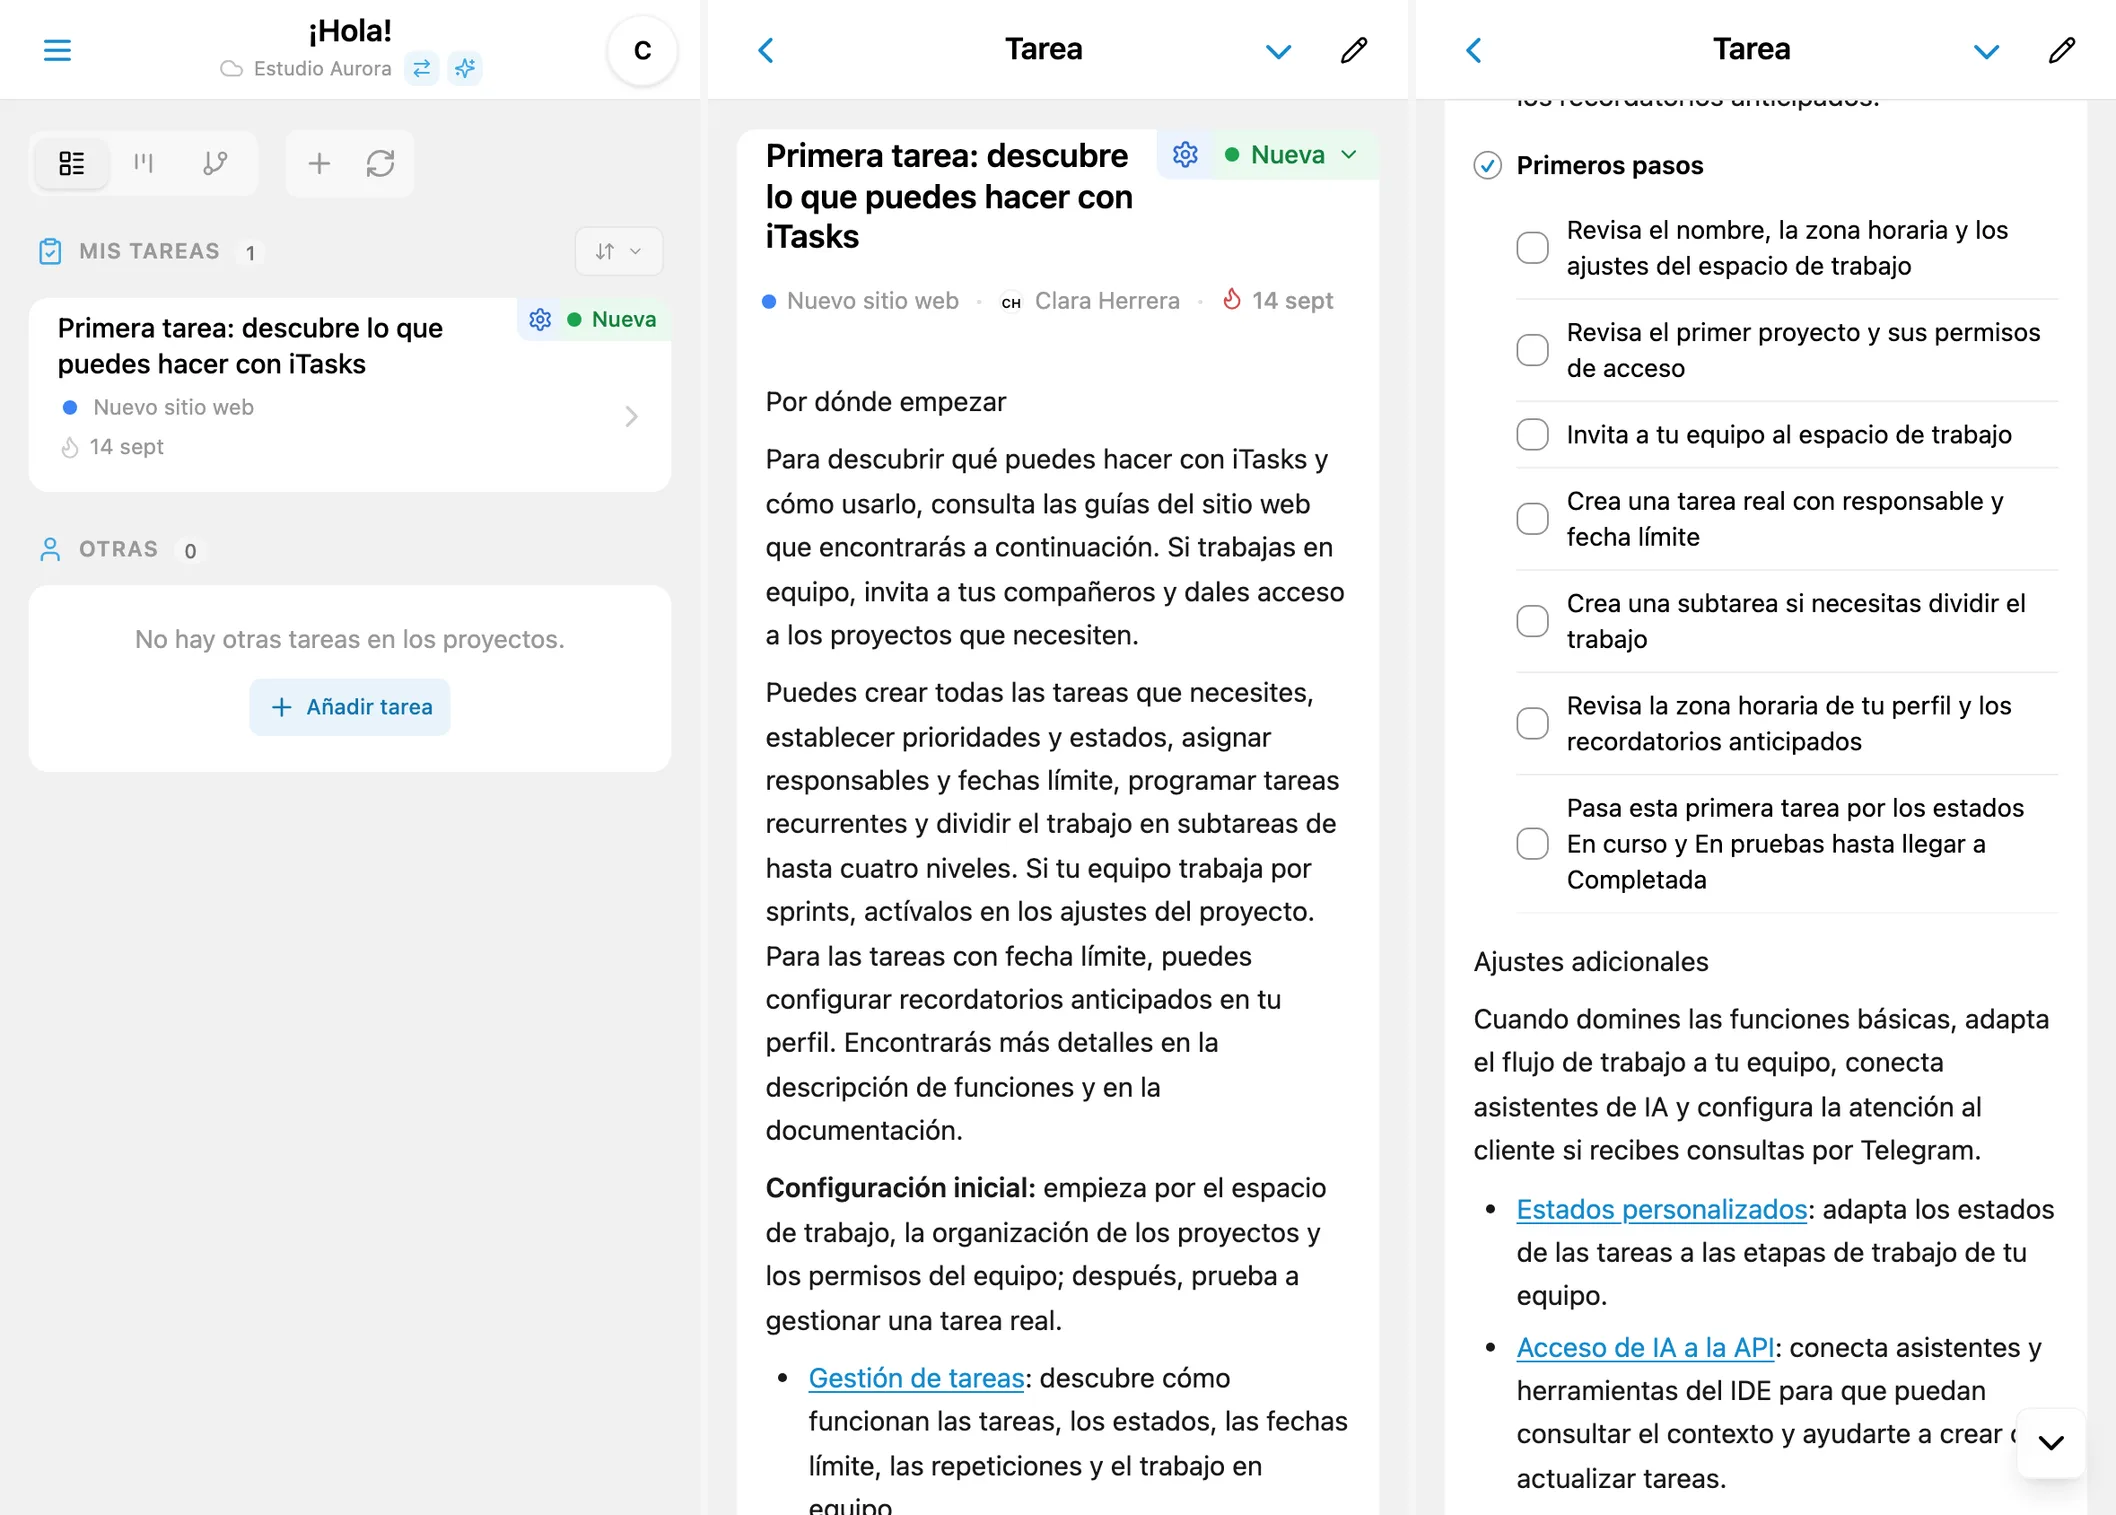This screenshot has height=1515, width=2116.
Task: Click the blue project color dot in detail
Action: point(769,301)
